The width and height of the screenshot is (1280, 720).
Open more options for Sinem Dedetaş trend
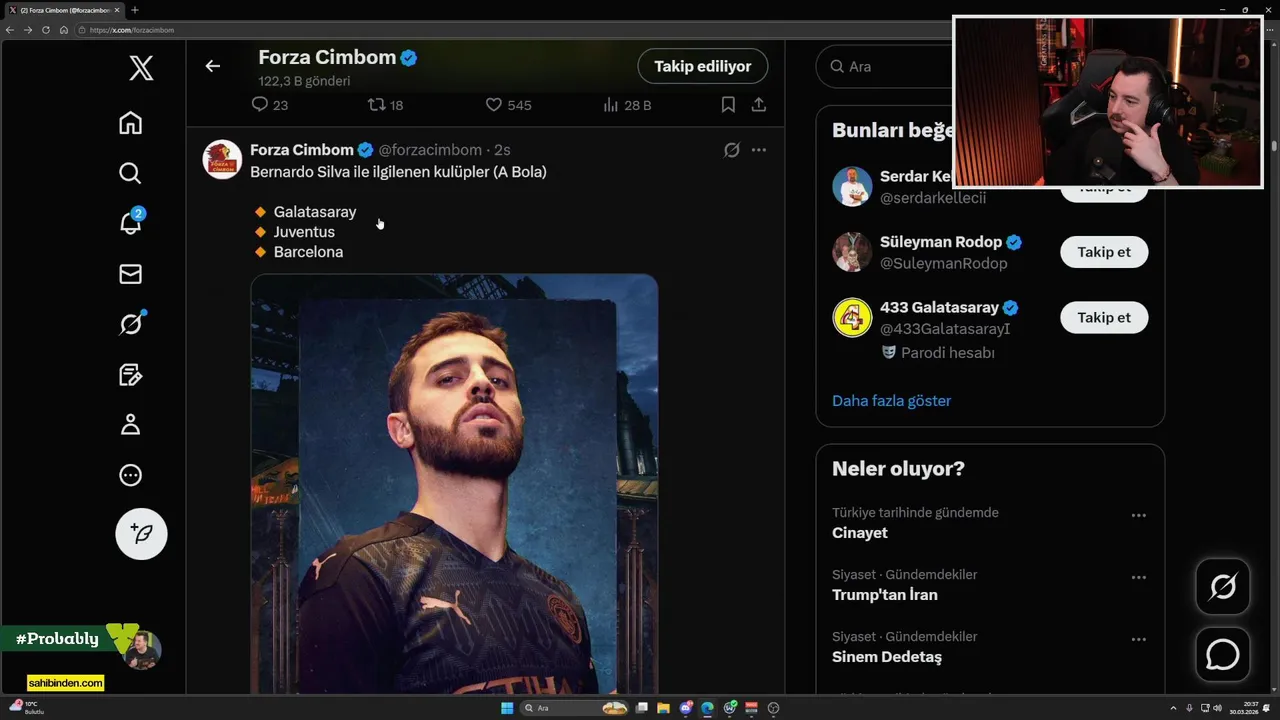[1138, 640]
